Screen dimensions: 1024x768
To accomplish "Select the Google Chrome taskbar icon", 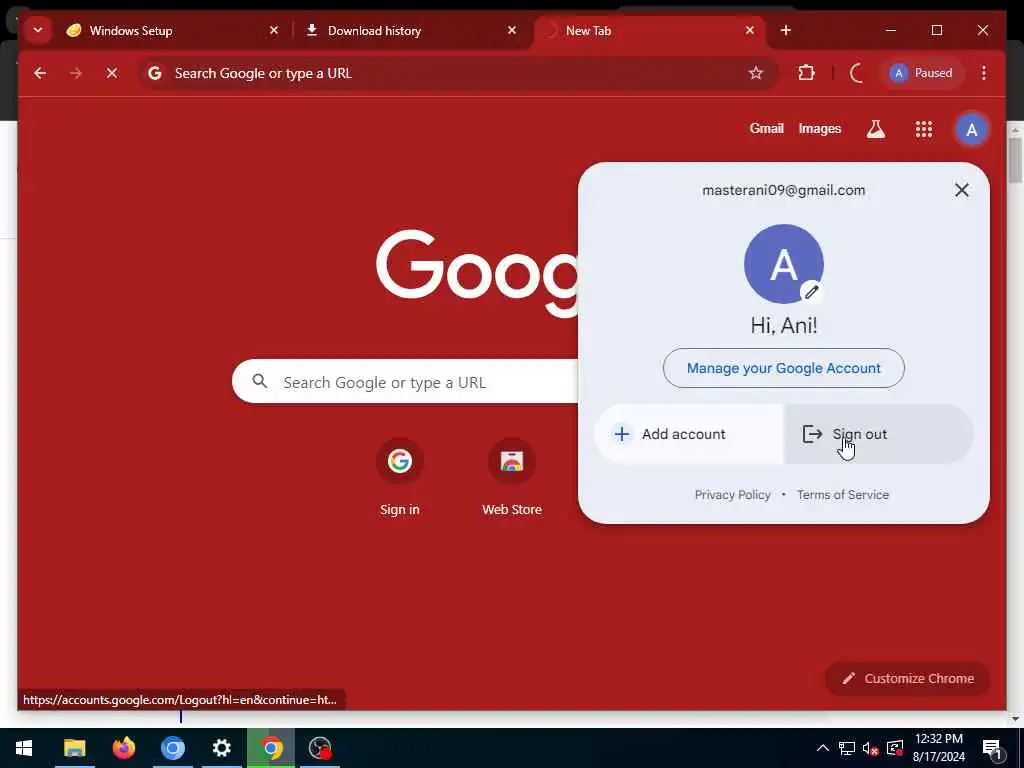I will 271,748.
